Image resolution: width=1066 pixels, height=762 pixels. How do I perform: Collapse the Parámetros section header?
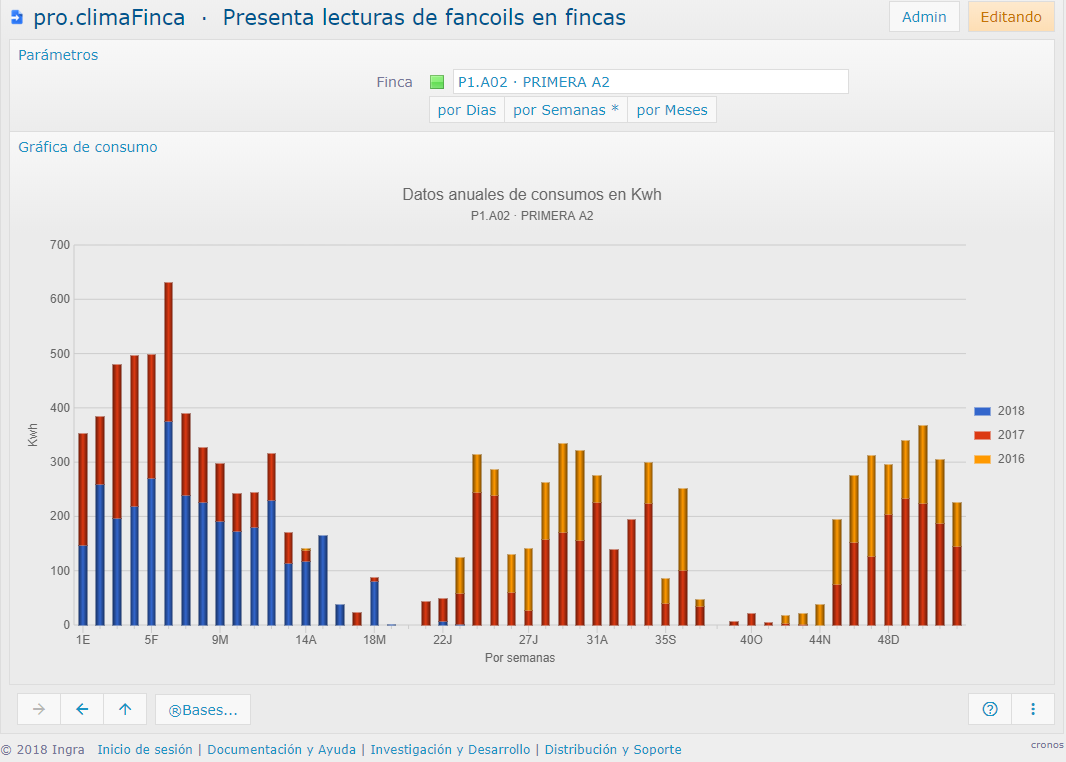pyautogui.click(x=58, y=55)
